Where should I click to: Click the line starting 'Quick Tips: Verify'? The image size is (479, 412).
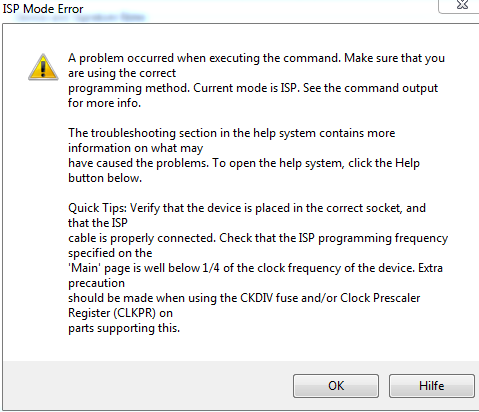point(247,208)
